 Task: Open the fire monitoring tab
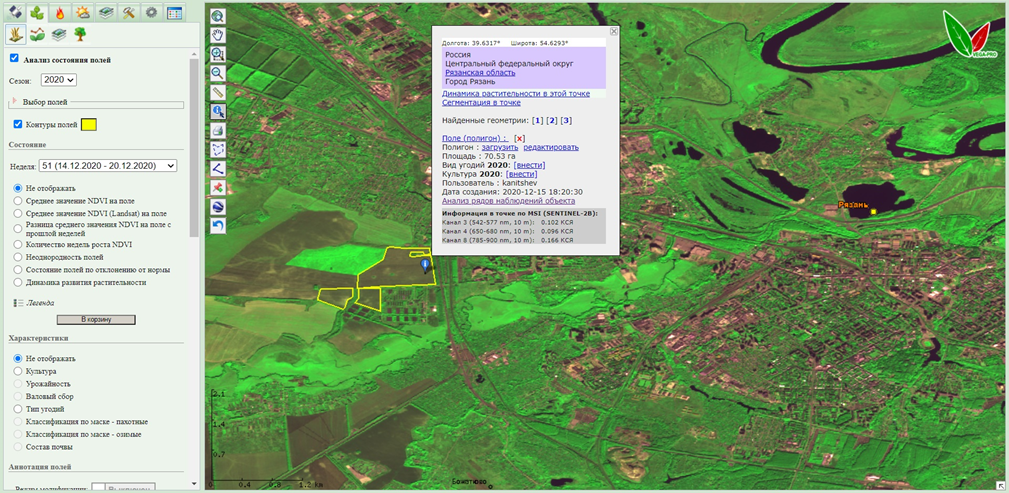click(x=60, y=12)
